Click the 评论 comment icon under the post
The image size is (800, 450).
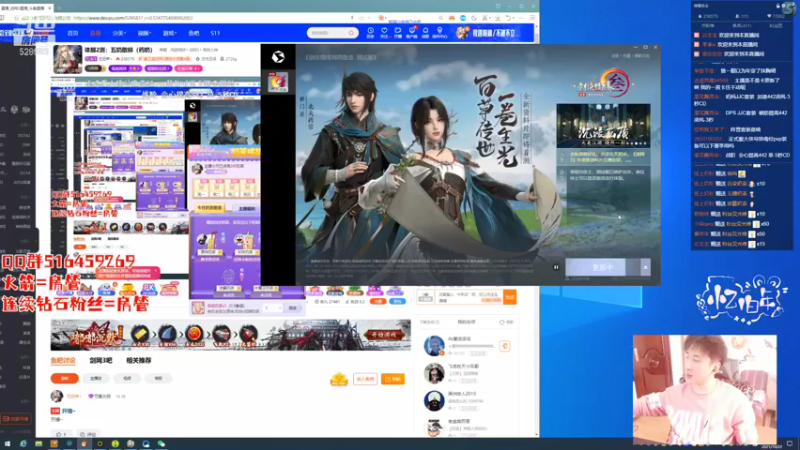point(88,434)
